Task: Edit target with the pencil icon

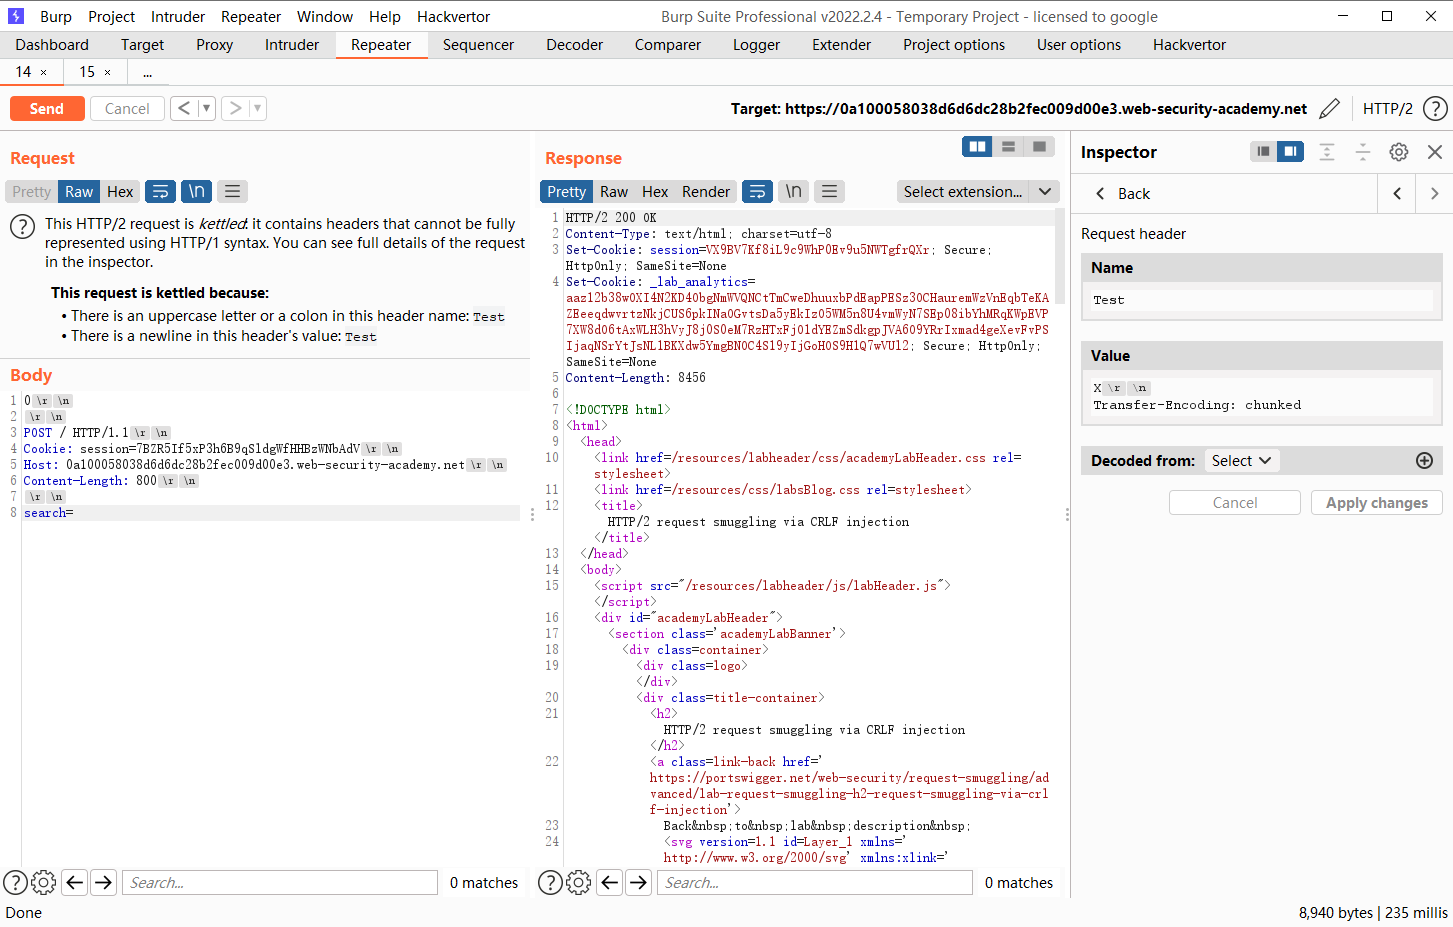Action: [1329, 109]
